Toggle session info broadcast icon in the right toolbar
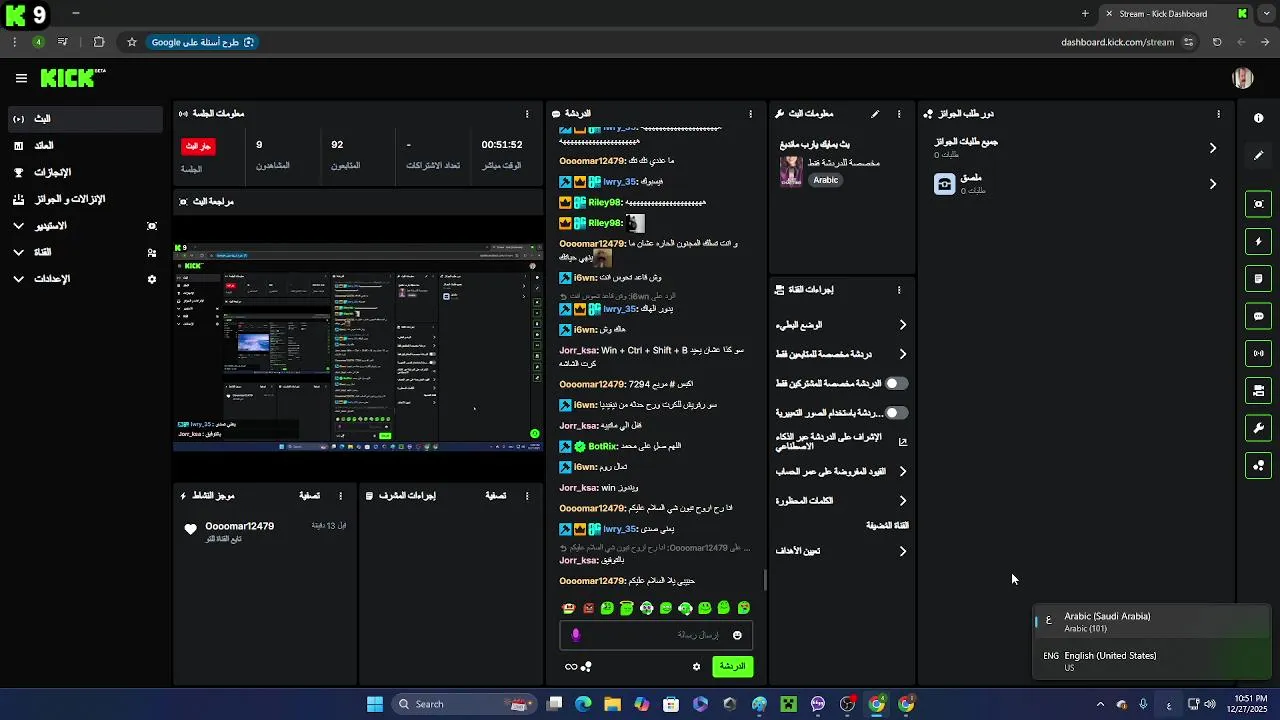Screen dimensions: 1280x720 [1259, 353]
